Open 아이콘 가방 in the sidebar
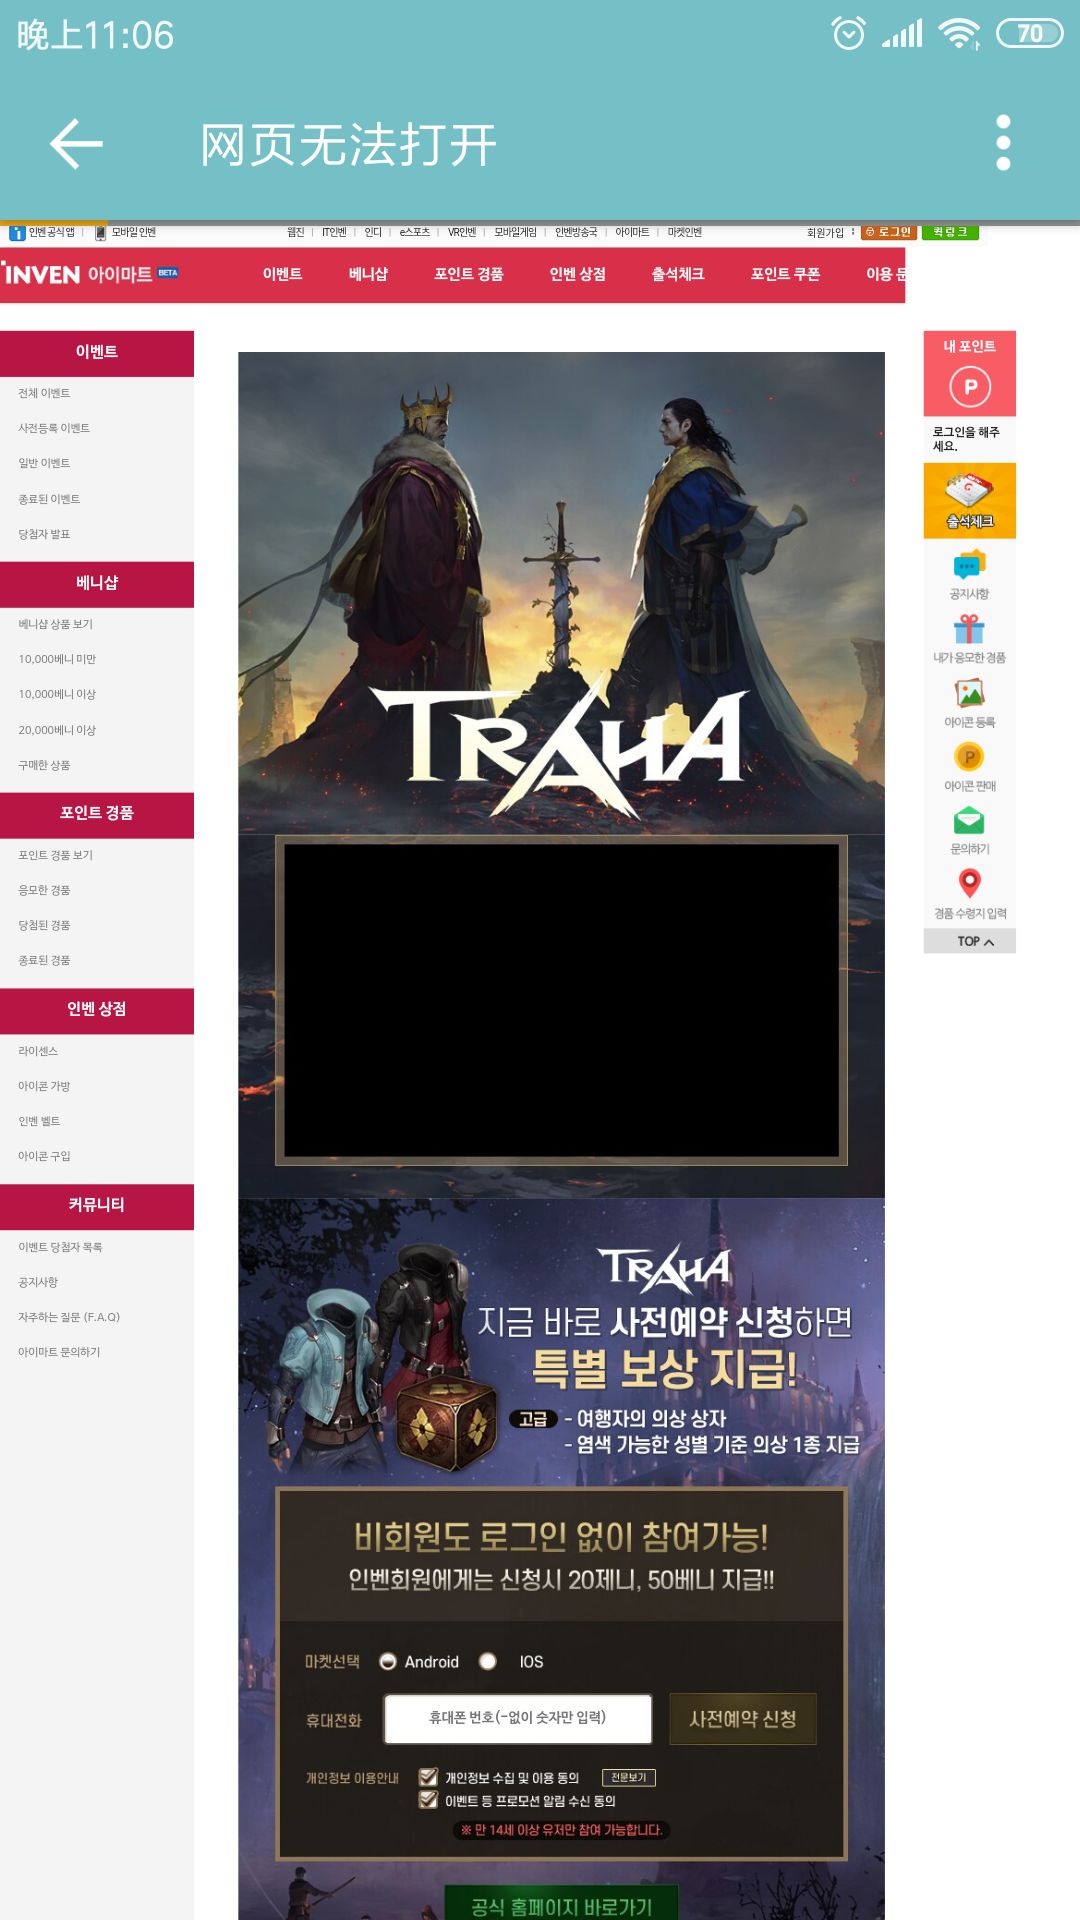The image size is (1080, 1920). click(44, 1086)
